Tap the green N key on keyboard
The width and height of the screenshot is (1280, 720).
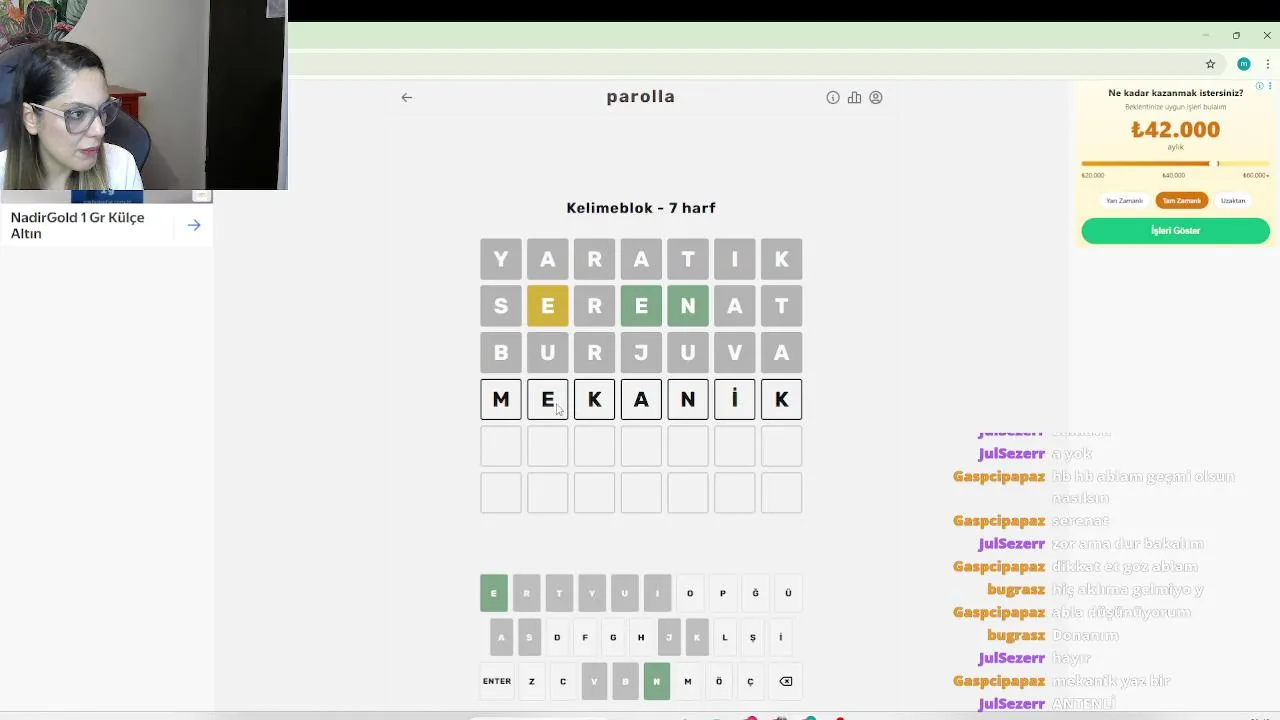tap(657, 681)
